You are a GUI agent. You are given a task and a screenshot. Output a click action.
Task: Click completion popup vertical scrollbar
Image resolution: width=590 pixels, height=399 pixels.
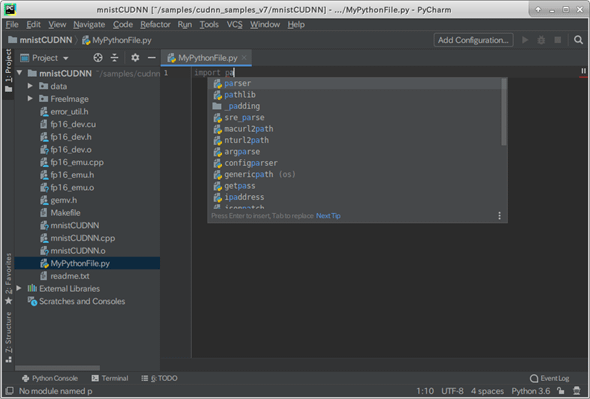504,112
